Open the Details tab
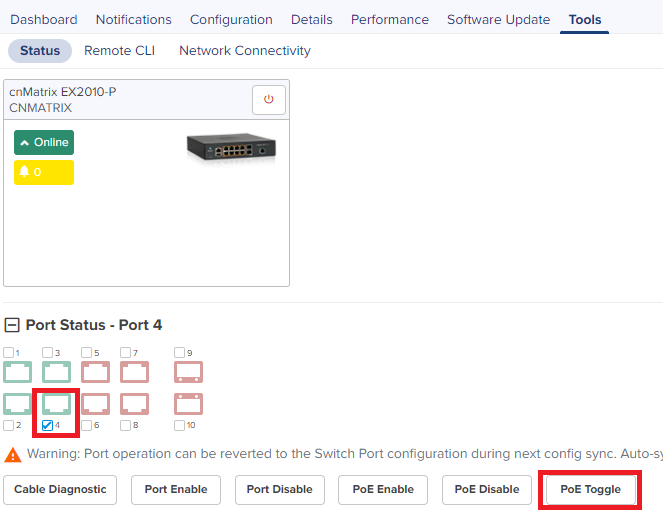This screenshot has width=663, height=511. point(312,19)
